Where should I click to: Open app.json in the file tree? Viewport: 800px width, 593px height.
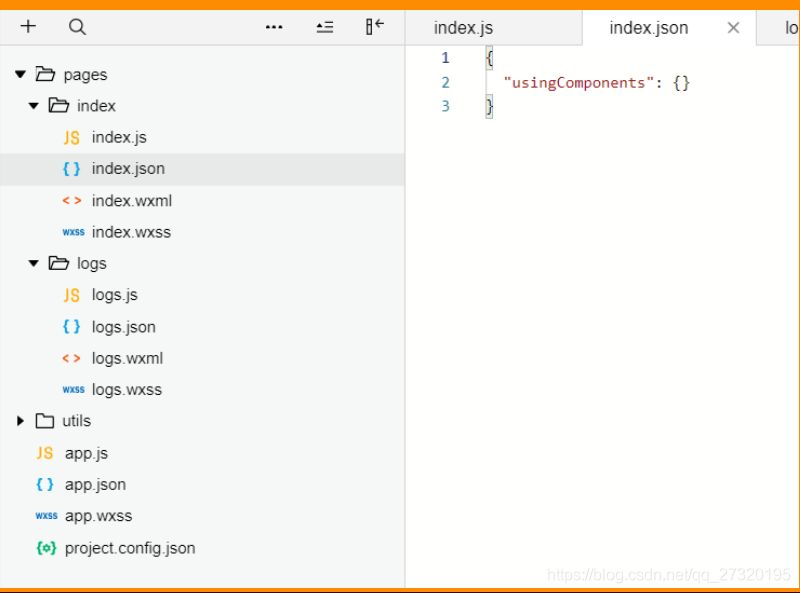coord(95,484)
